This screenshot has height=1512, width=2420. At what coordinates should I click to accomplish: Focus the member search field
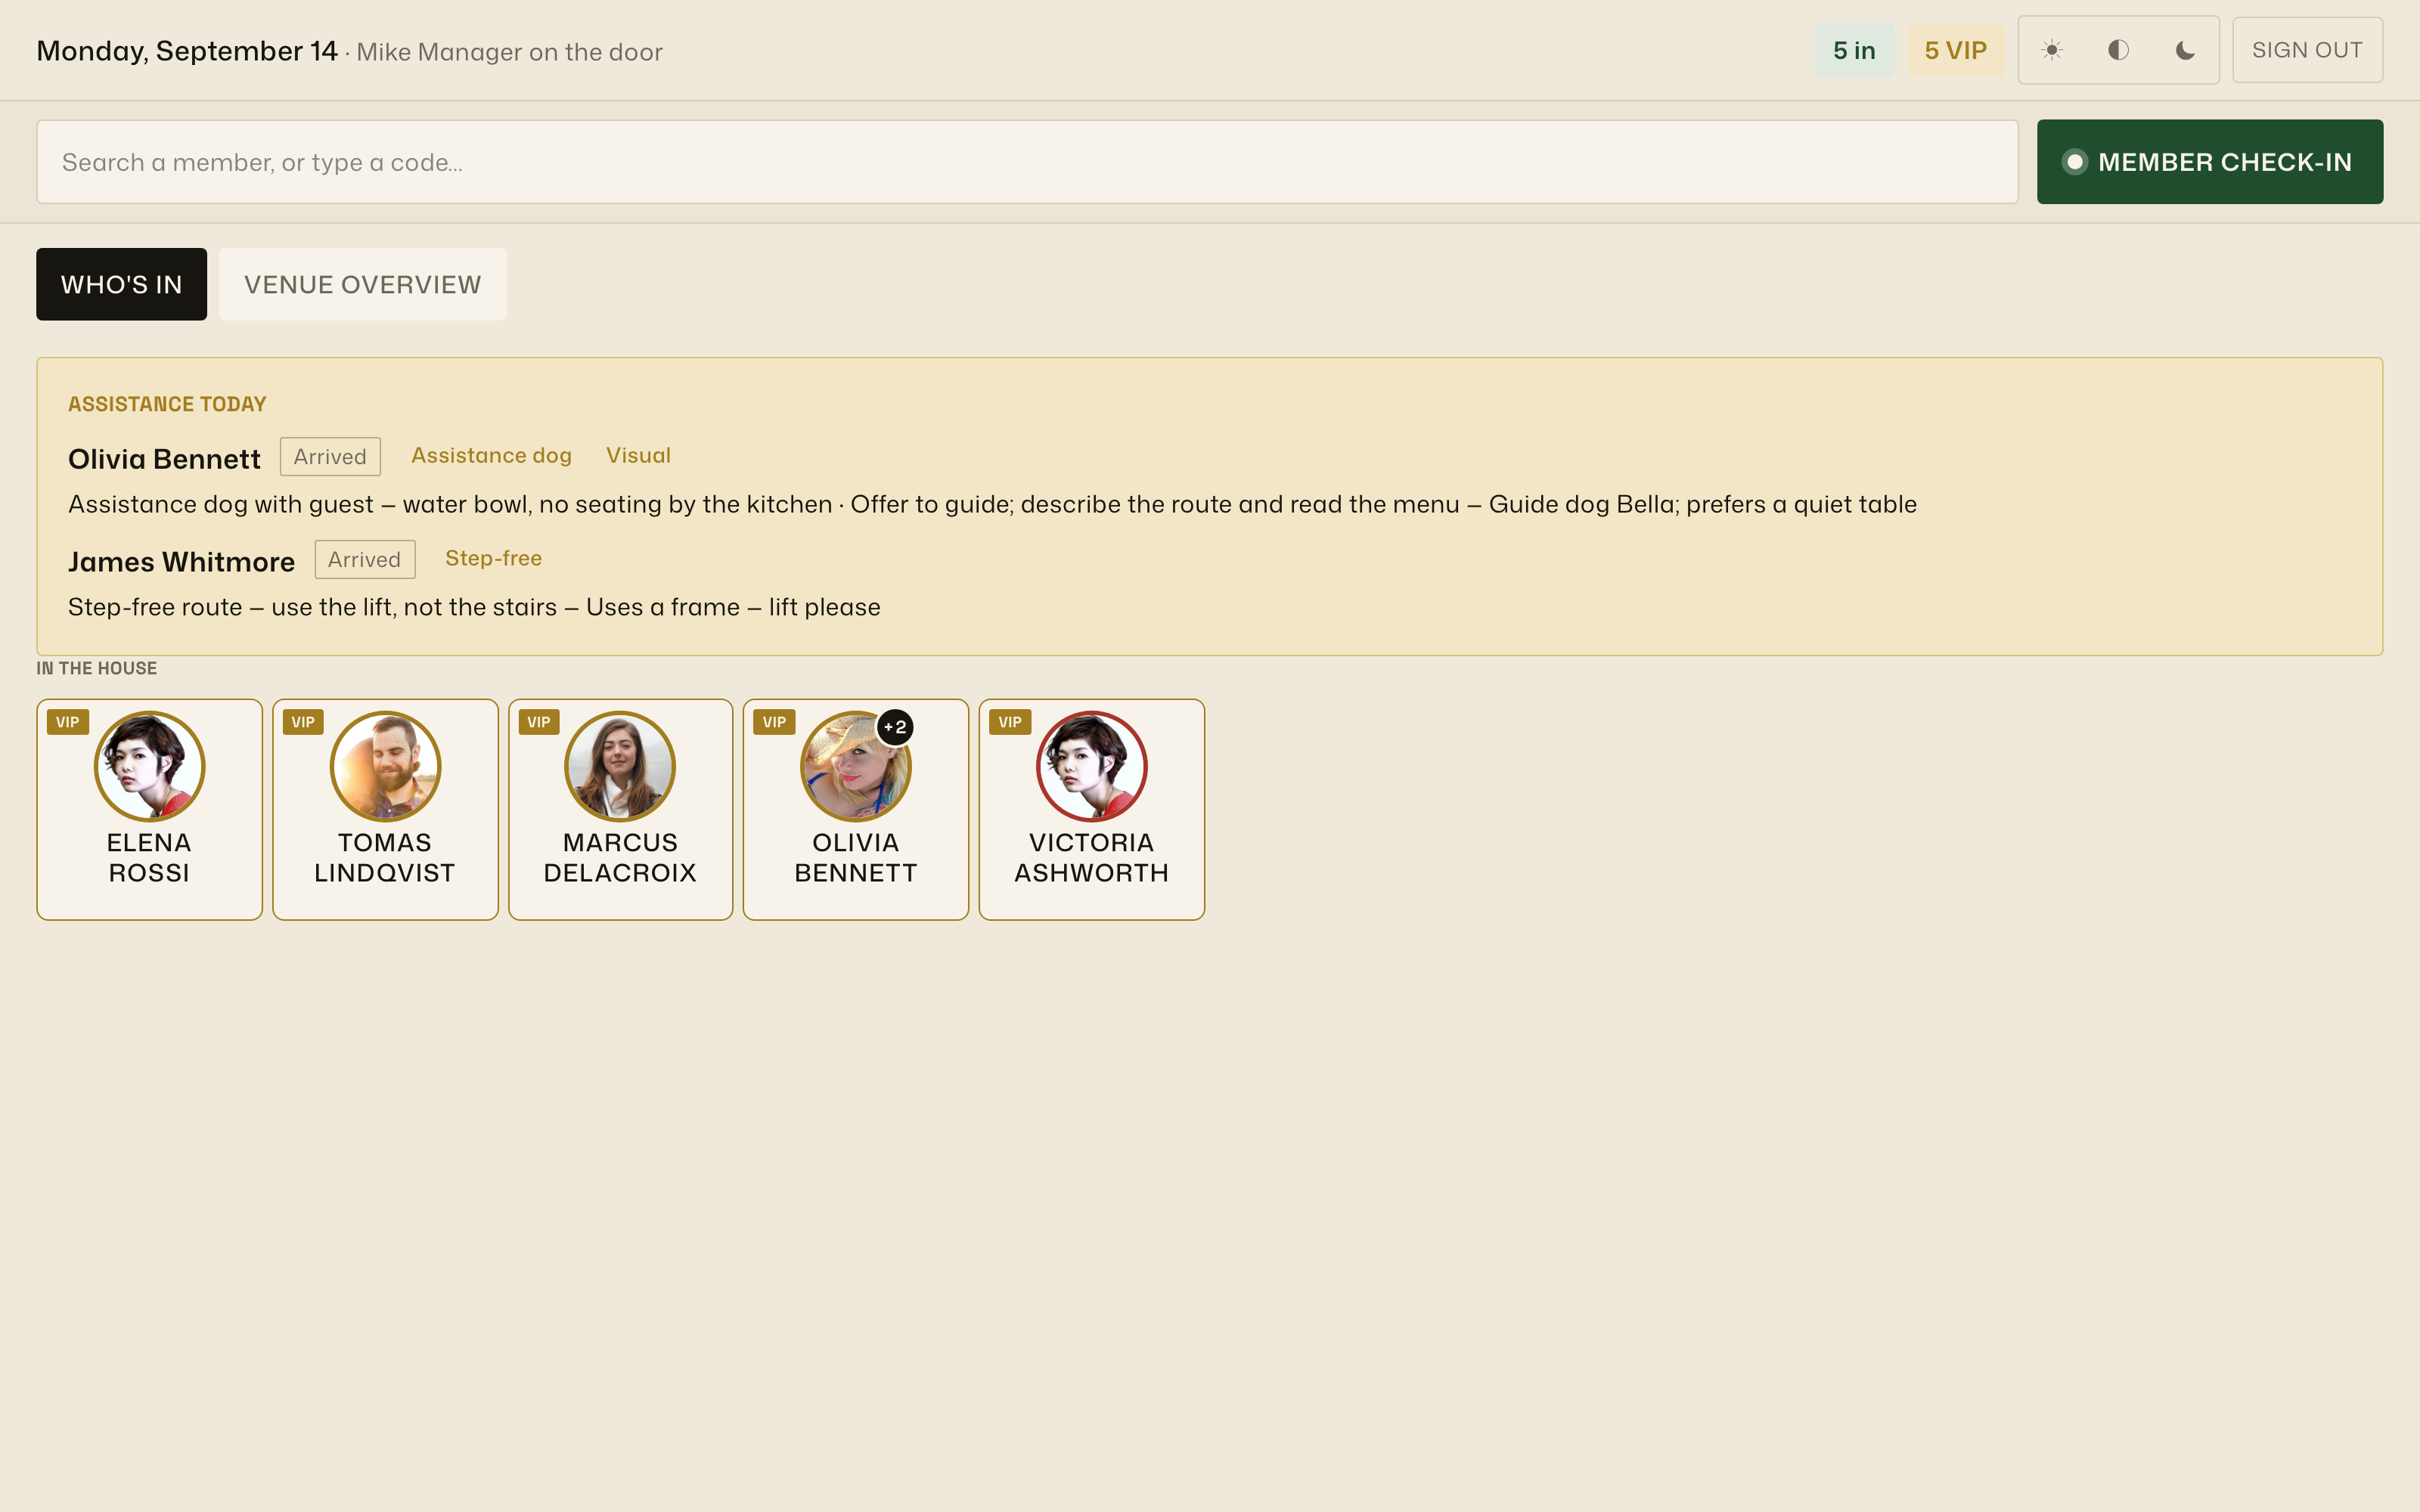coord(1027,162)
